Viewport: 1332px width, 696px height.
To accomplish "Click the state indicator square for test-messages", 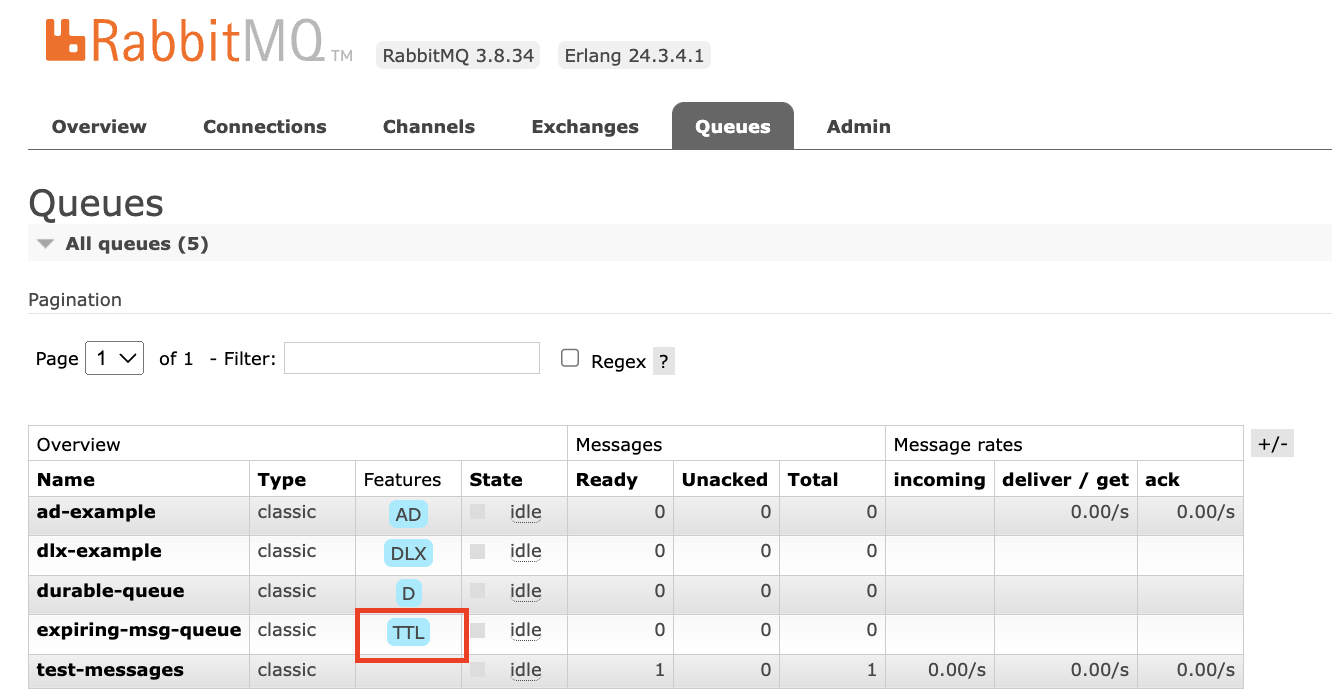I will [478, 670].
